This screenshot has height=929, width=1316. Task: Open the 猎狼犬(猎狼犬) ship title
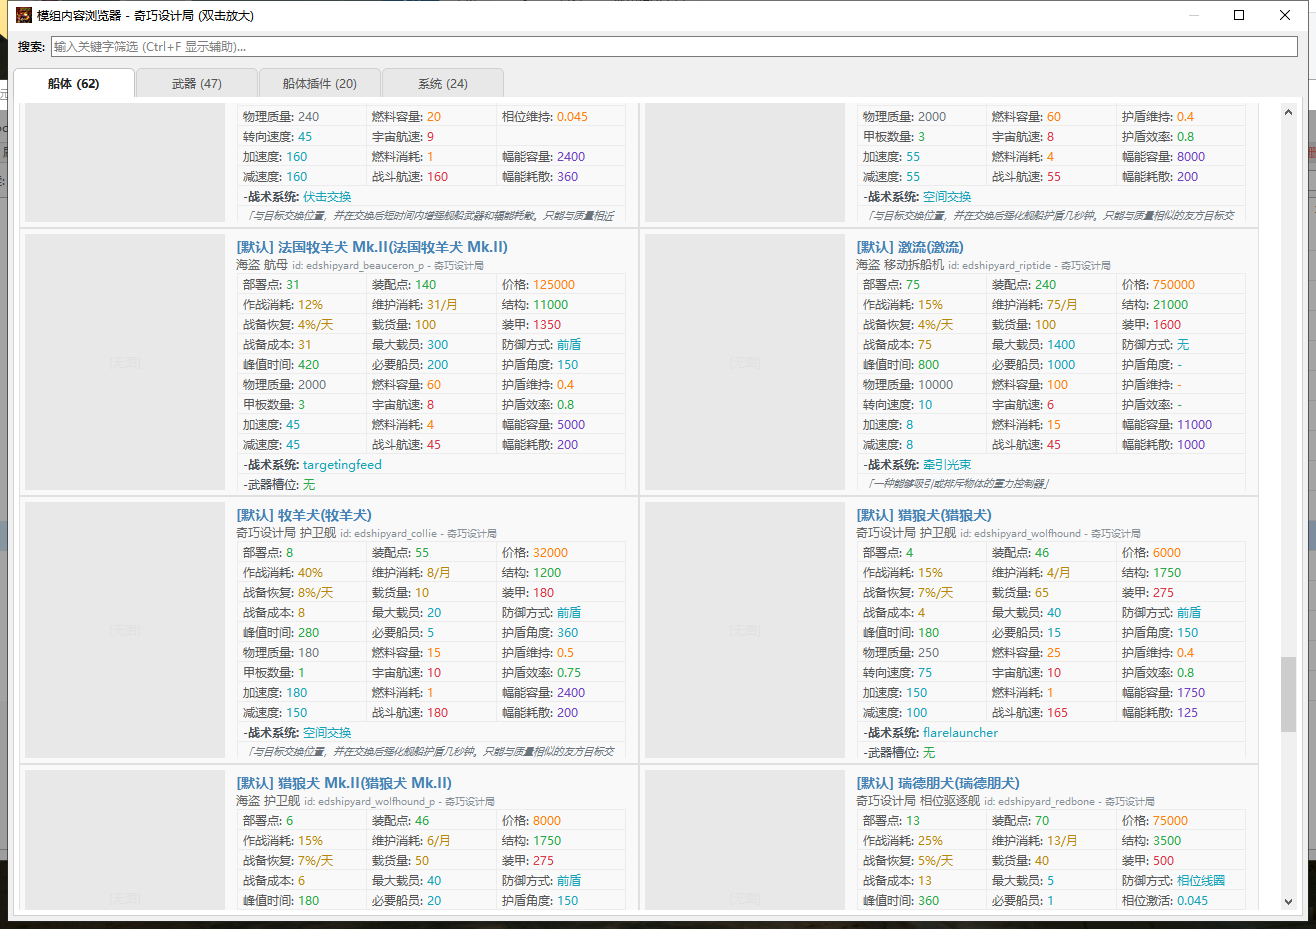tap(924, 515)
